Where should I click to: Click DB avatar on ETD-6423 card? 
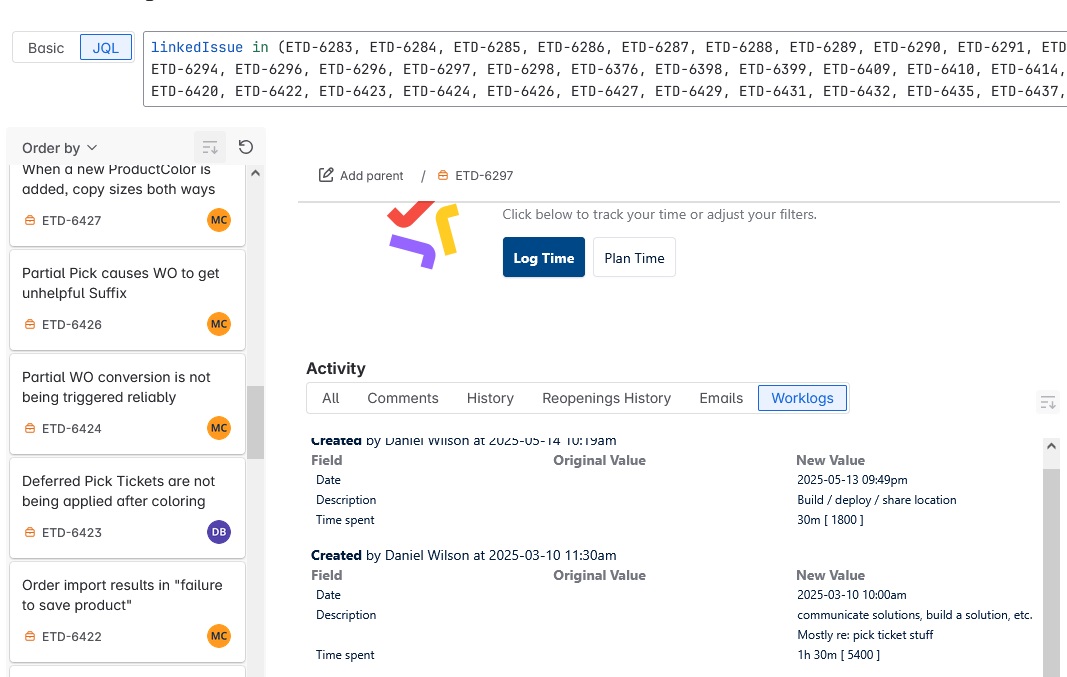click(x=219, y=532)
